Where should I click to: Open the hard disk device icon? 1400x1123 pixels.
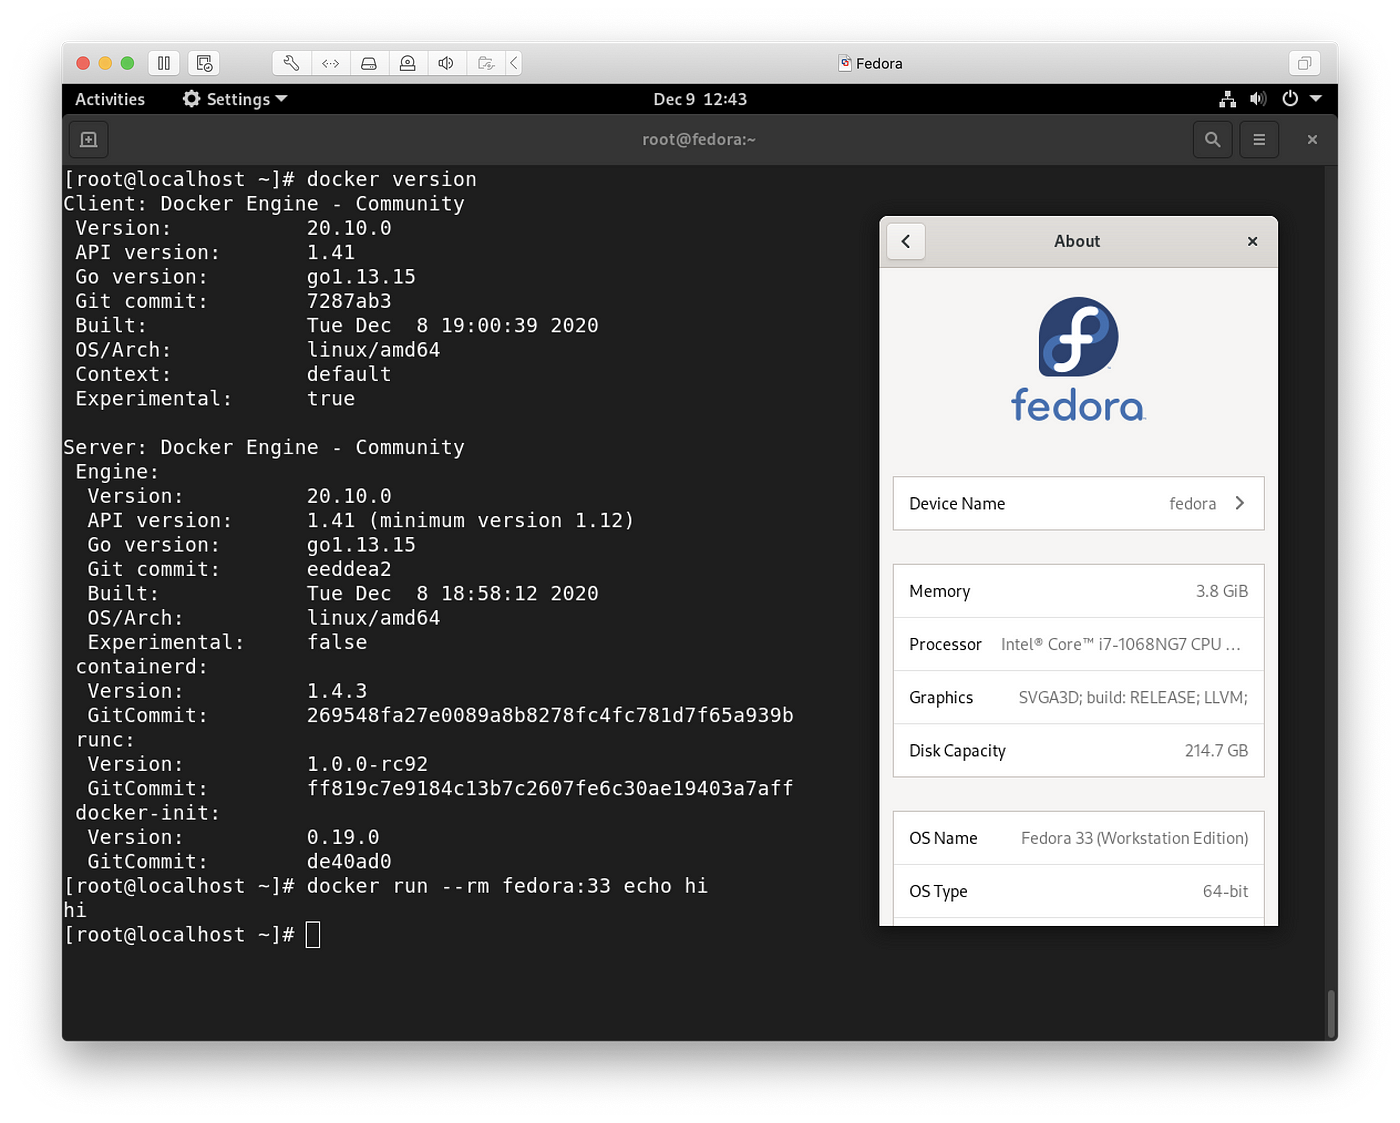(x=369, y=63)
